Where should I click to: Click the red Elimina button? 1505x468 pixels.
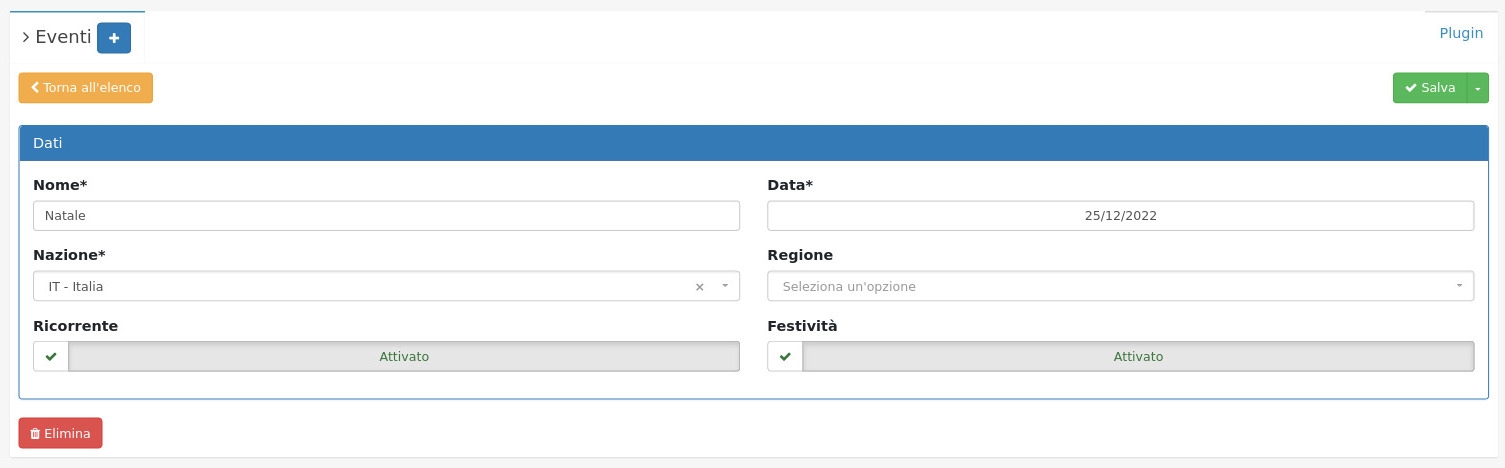pos(60,434)
